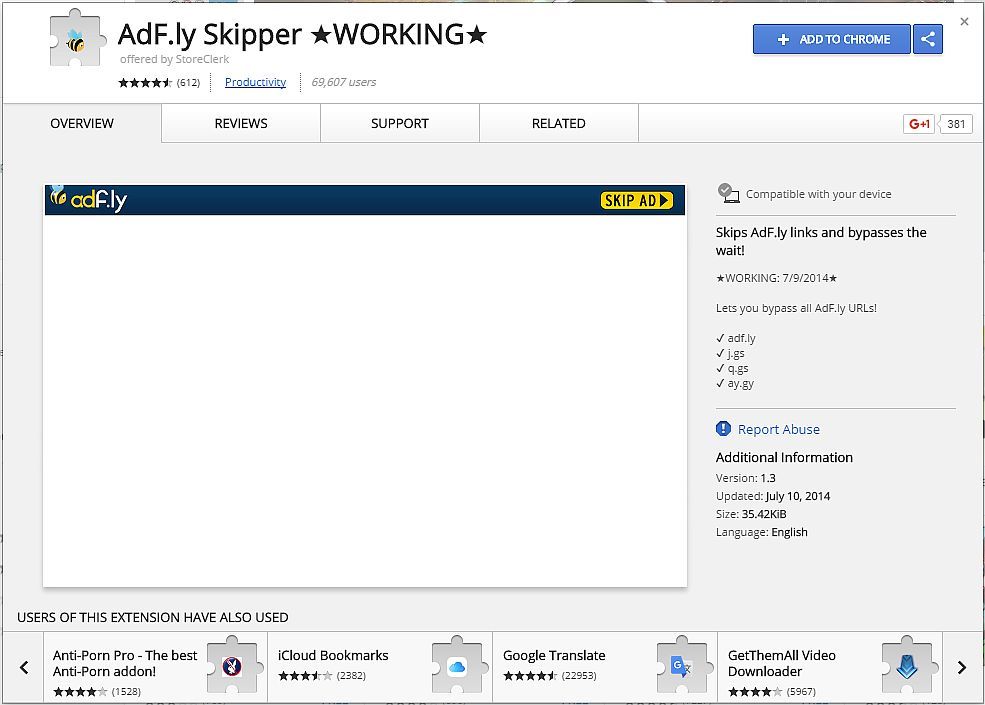Click the Google Translate rating (22953)
Image resolution: width=985 pixels, height=705 pixels.
[550, 676]
